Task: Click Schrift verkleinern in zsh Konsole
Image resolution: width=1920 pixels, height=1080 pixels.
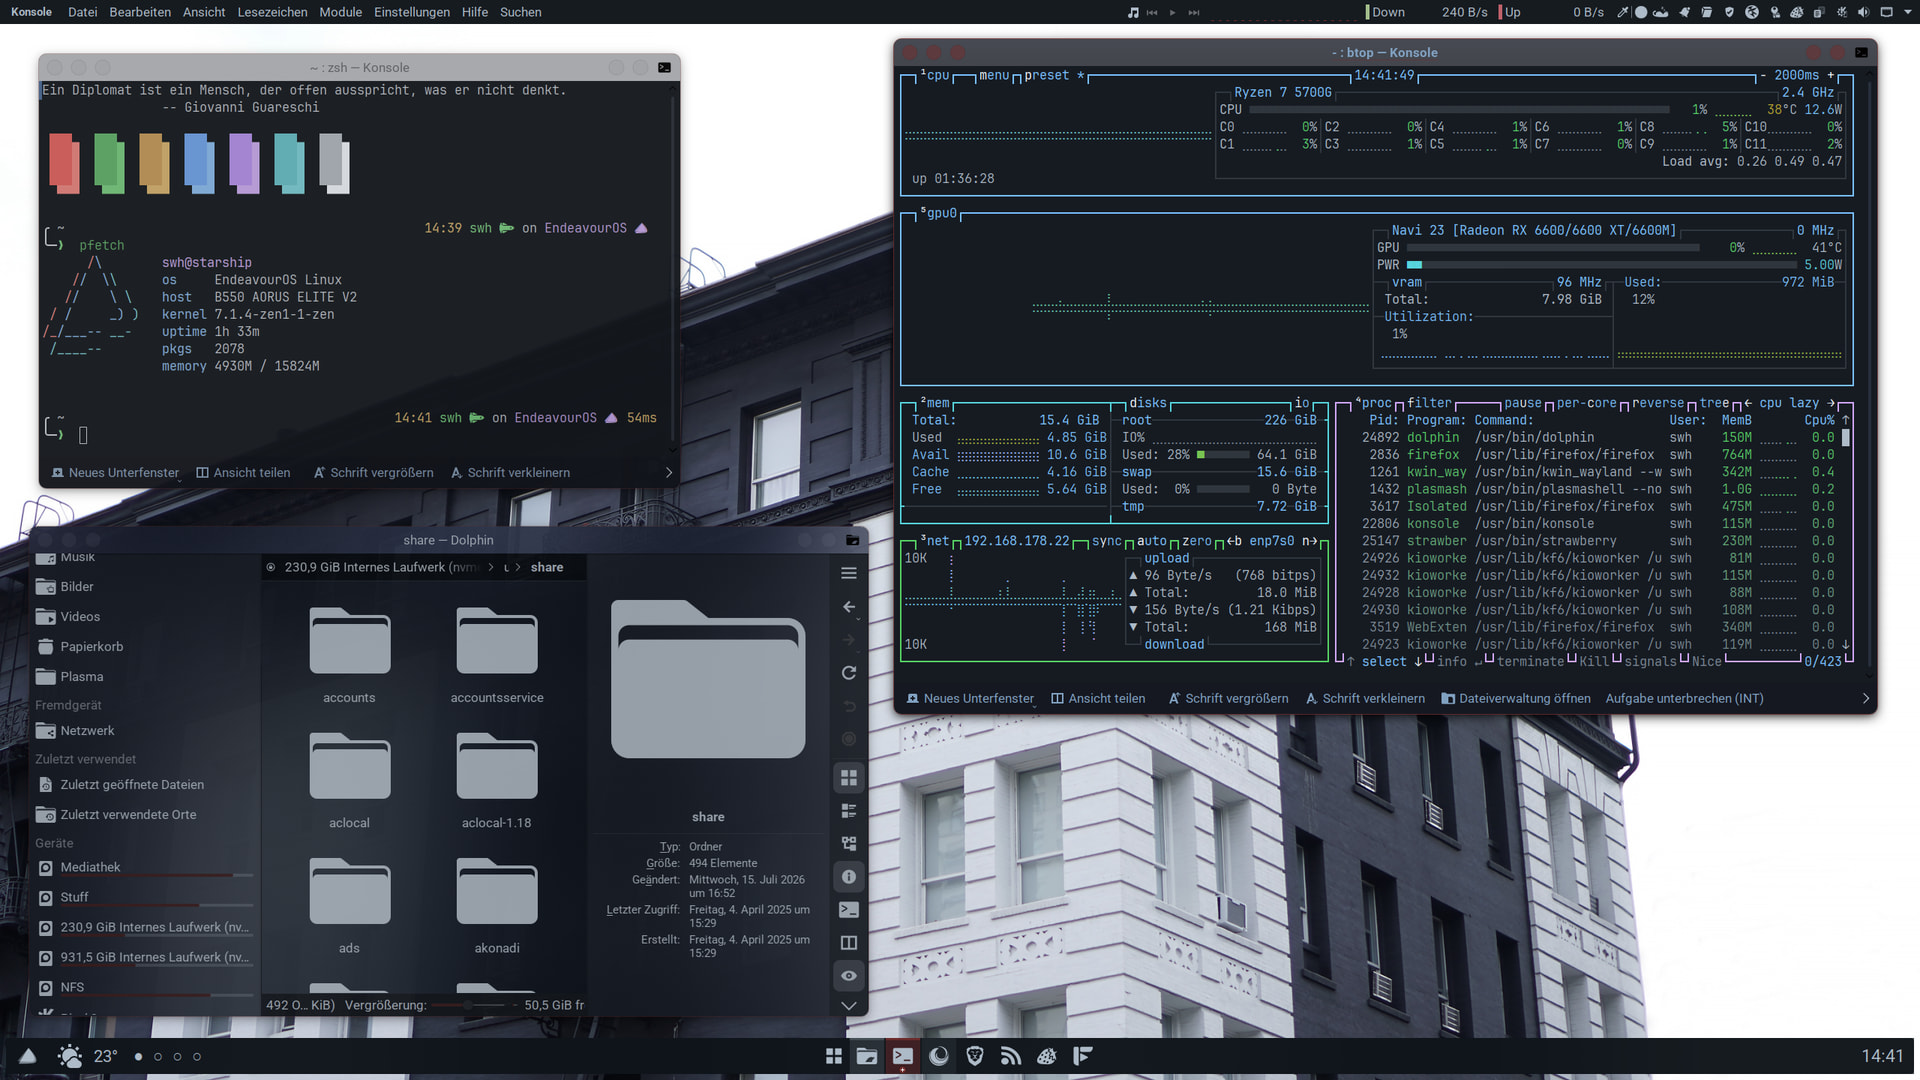Action: pos(510,473)
